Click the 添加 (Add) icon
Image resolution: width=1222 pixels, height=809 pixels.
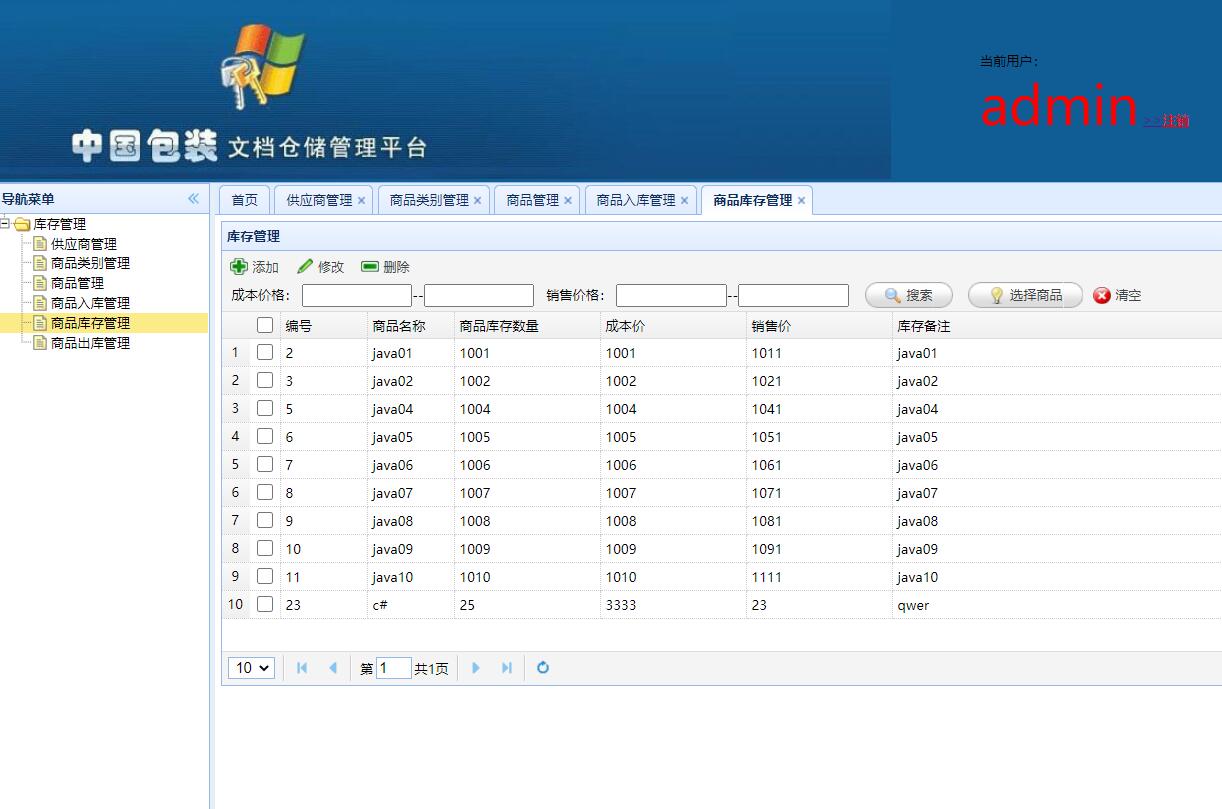point(240,266)
